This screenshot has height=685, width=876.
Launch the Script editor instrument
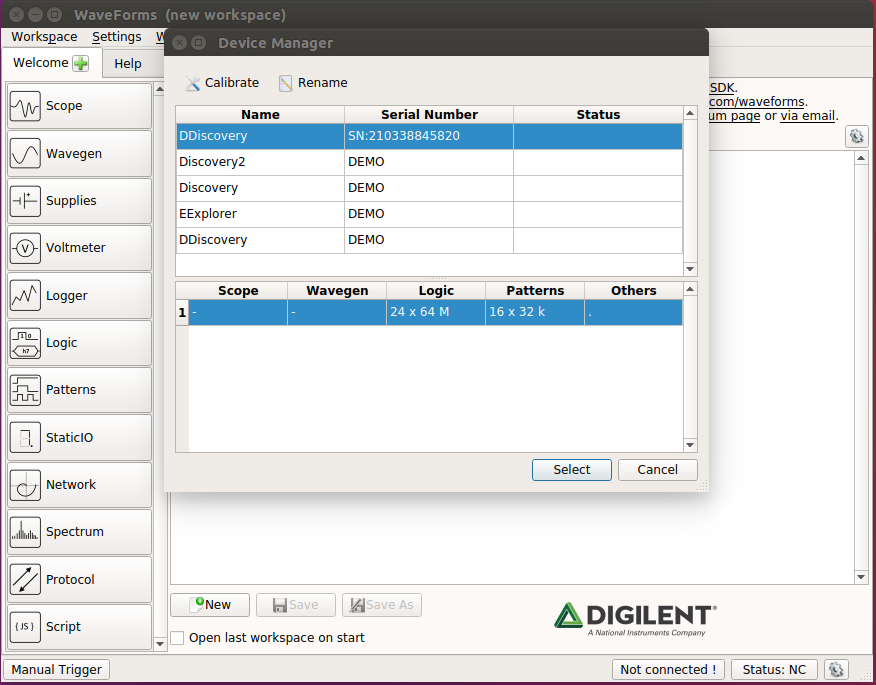pos(79,626)
